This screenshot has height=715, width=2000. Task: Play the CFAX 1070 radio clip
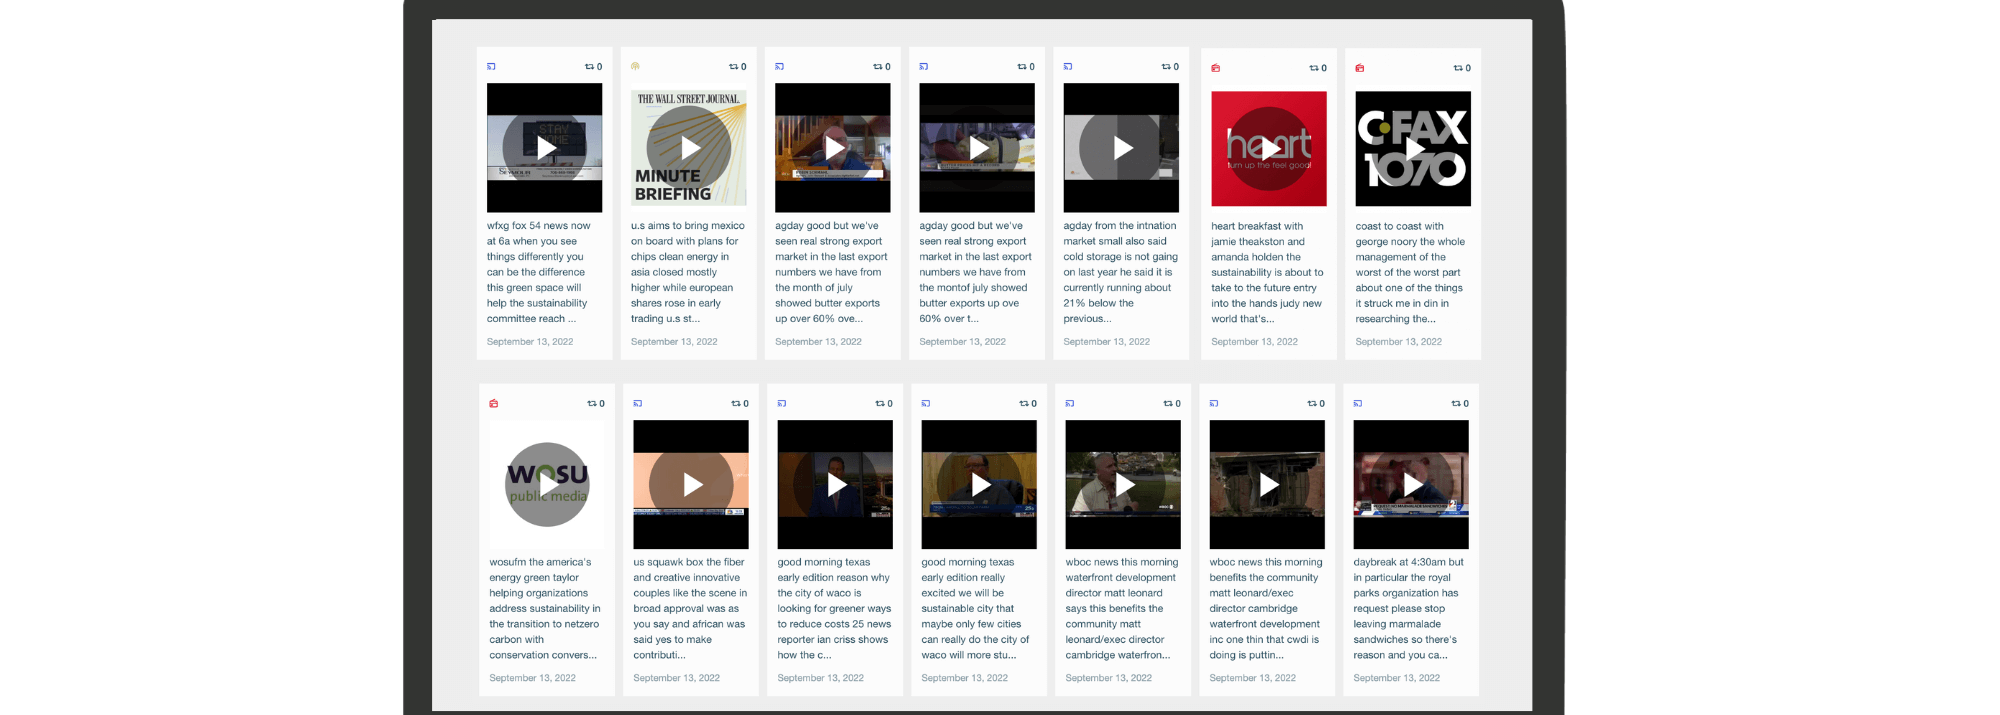(x=1412, y=149)
